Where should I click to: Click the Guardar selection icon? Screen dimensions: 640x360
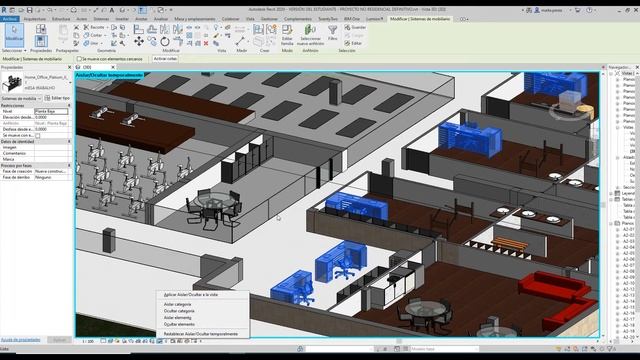click(355, 27)
